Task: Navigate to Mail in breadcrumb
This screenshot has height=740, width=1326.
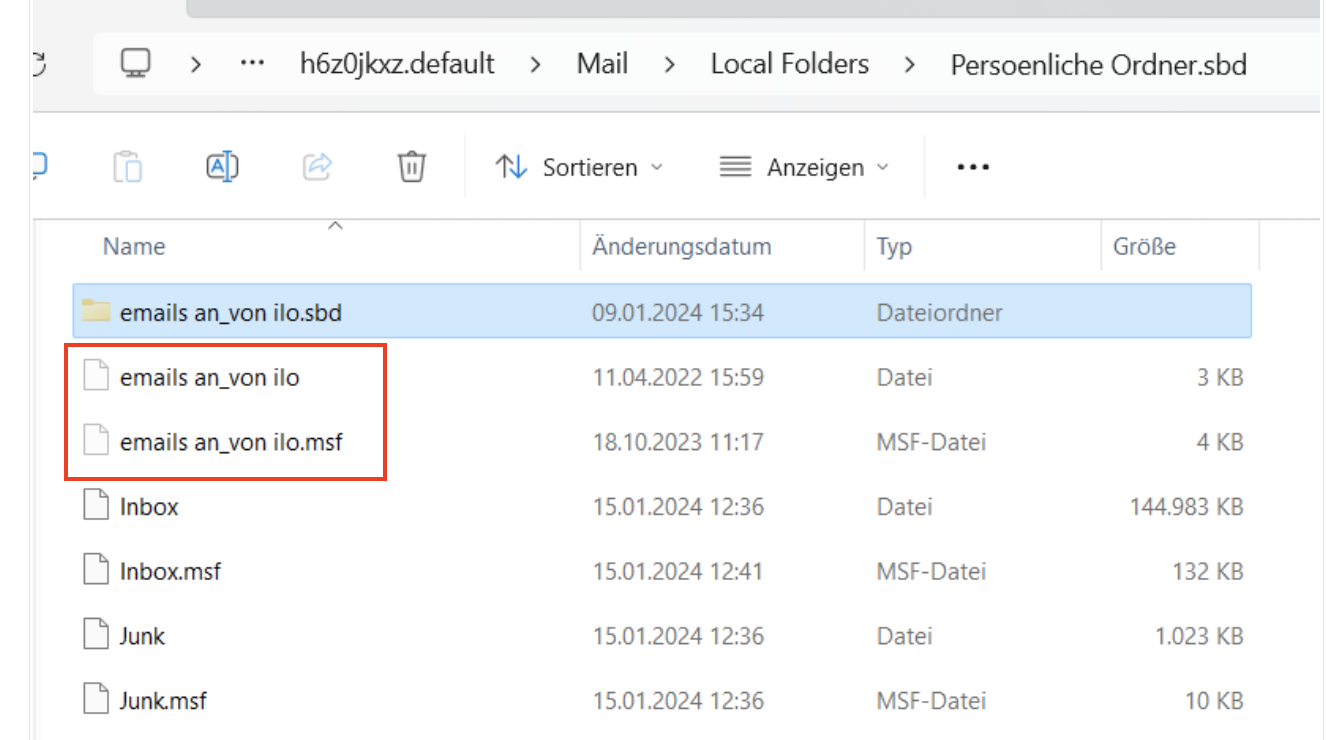Action: (x=602, y=64)
